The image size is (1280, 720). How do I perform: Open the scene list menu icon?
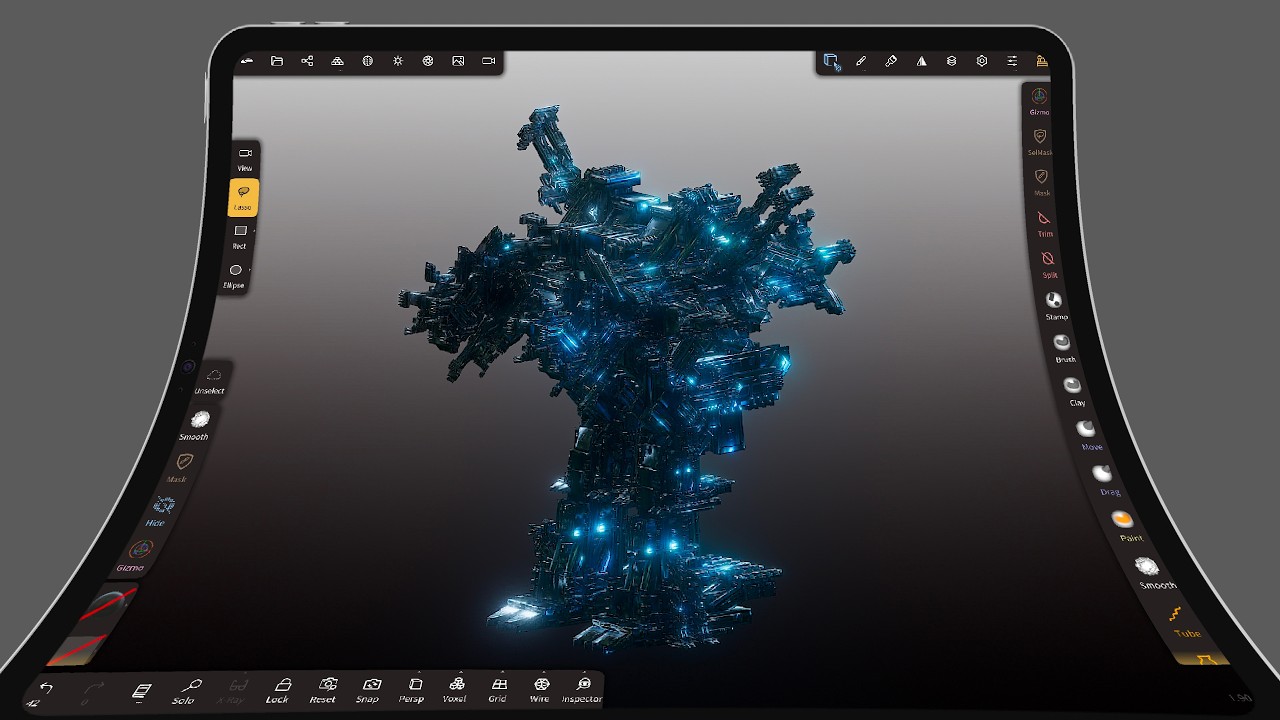(141, 691)
